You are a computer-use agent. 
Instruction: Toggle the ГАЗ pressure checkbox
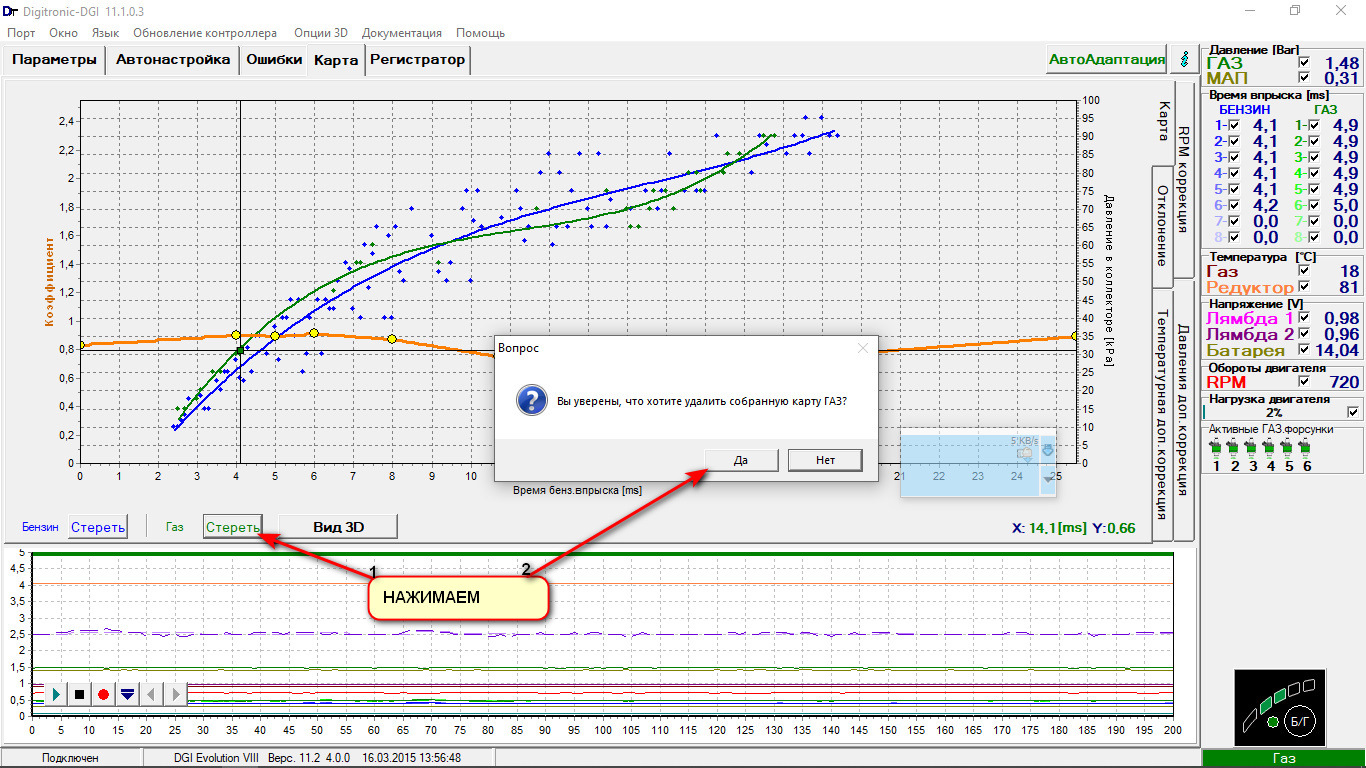click(1303, 63)
